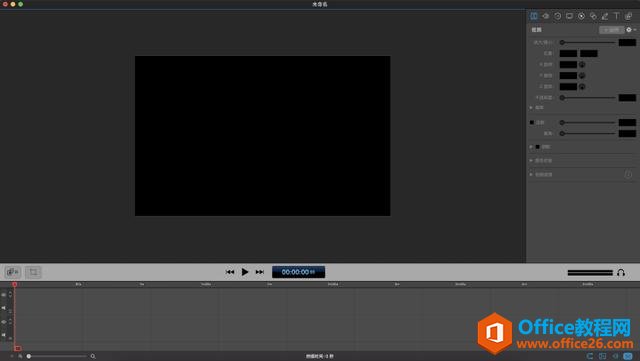Click the add action button in video panel
The width and height of the screenshot is (640, 361).
[611, 30]
